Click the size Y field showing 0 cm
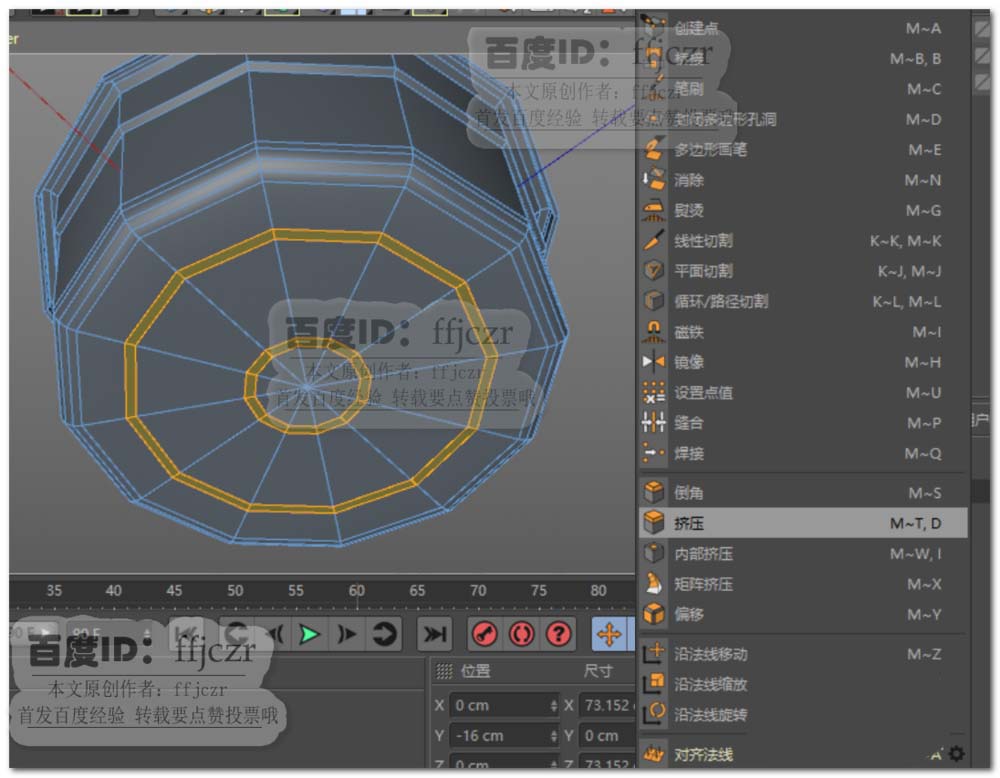This screenshot has width=1000, height=778. point(607,736)
